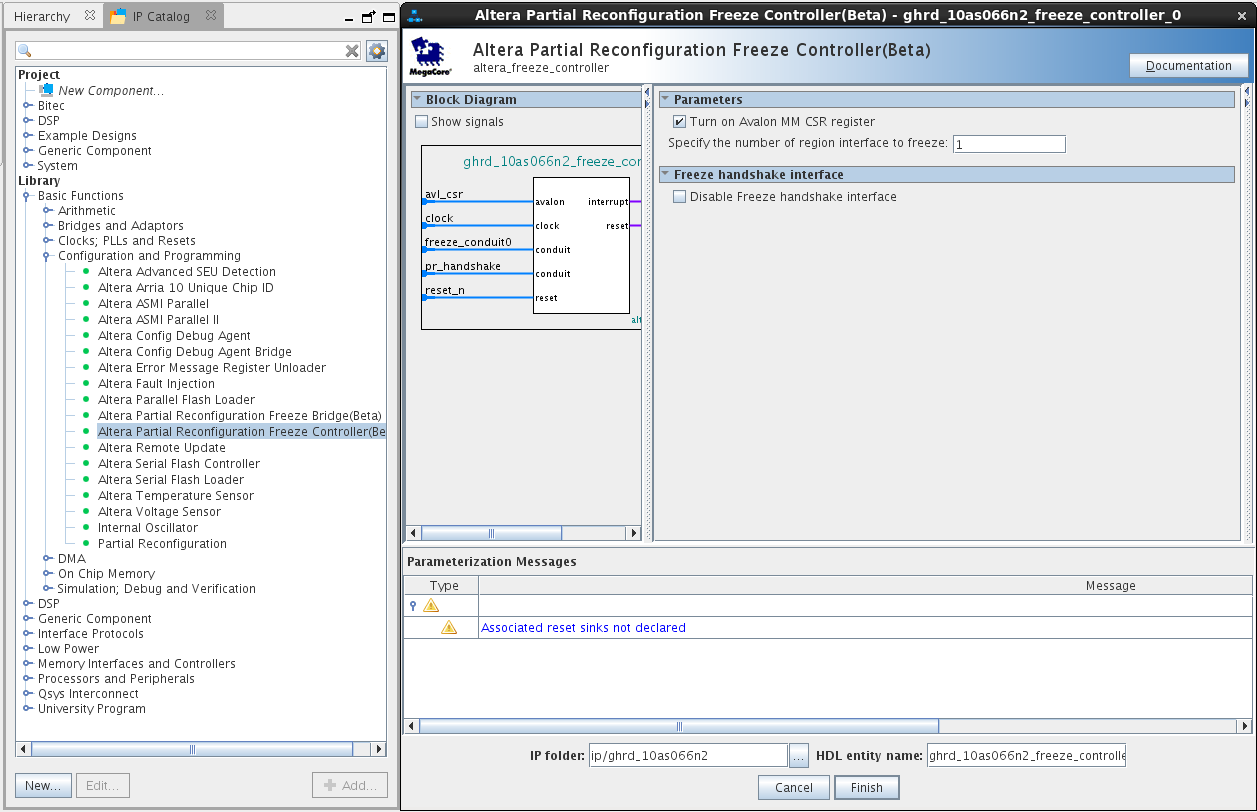The width and height of the screenshot is (1257, 812).
Task: Clear the IP Catalog search box
Action: (352, 51)
